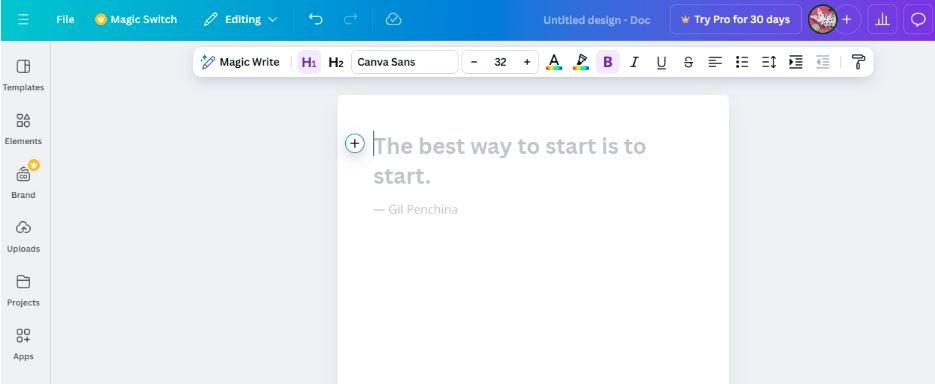Open the comments speech bubble
The image size is (935, 384).
coord(918,20)
